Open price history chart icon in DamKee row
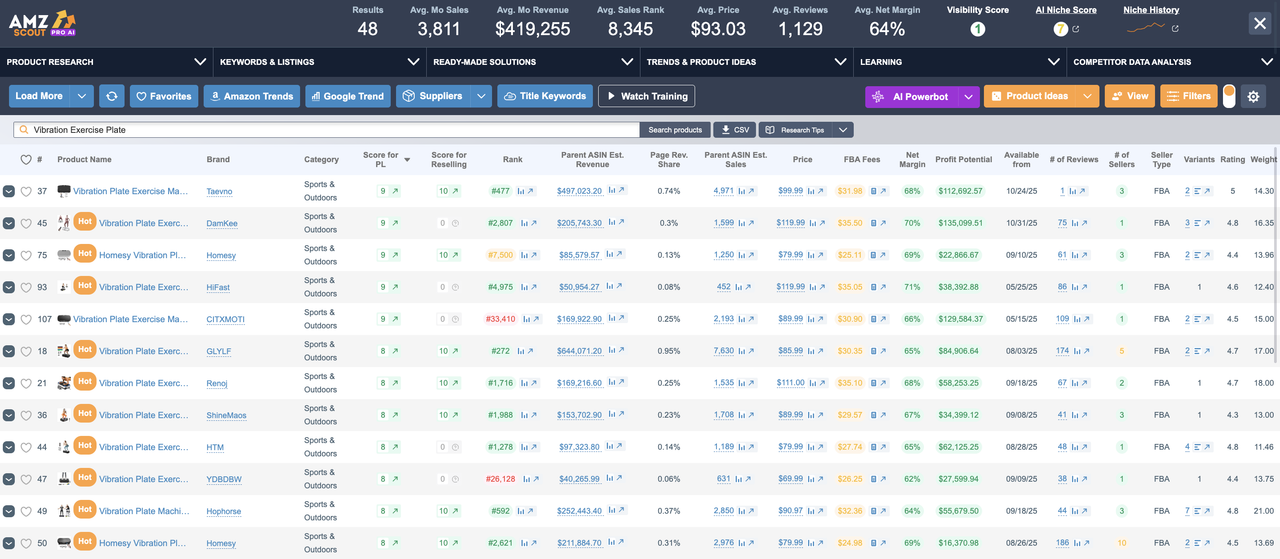 (x=813, y=223)
